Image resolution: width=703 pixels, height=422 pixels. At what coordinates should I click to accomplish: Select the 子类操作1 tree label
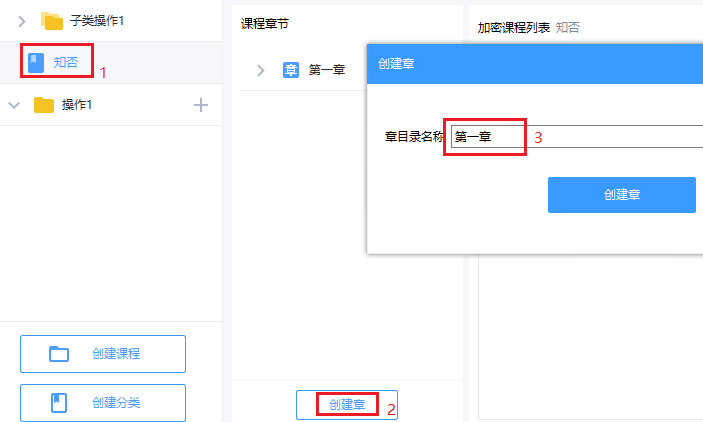97,20
